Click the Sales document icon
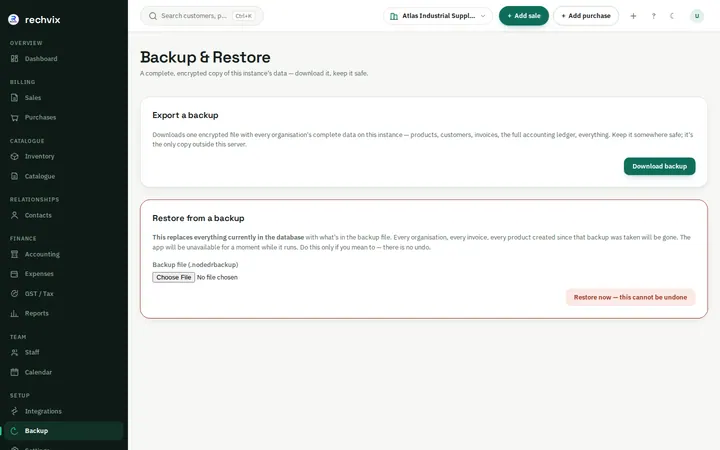This screenshot has height=450, width=720. click(x=15, y=98)
